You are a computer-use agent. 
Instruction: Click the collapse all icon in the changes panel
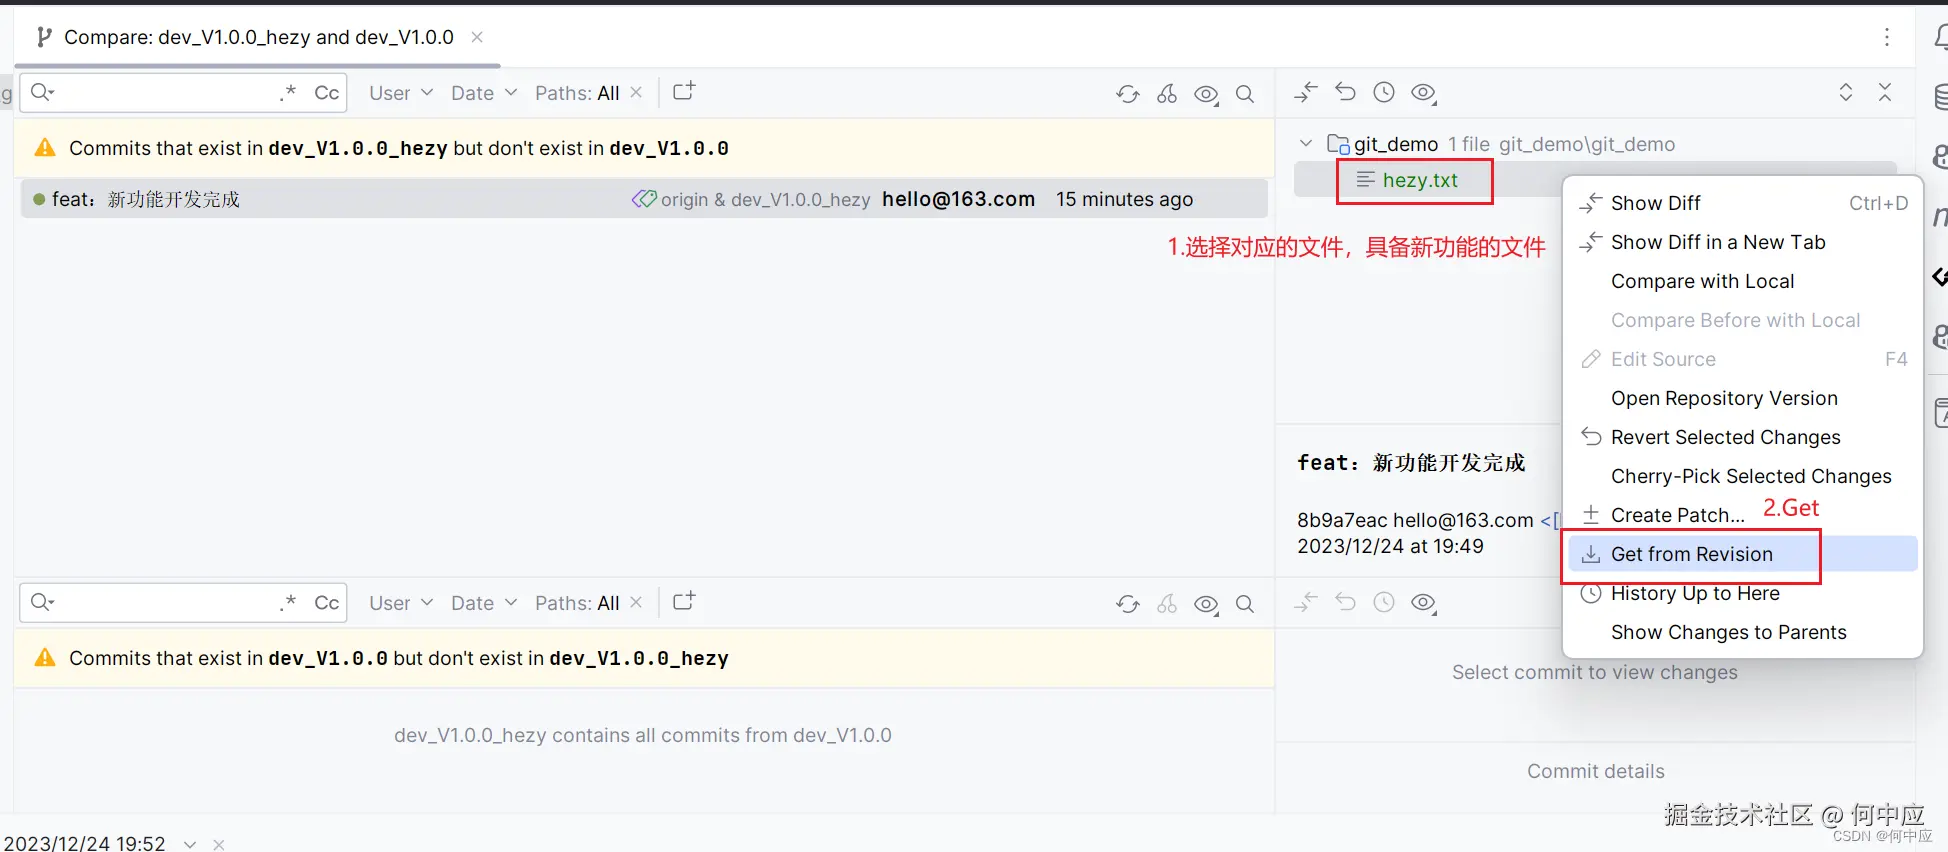1885,92
